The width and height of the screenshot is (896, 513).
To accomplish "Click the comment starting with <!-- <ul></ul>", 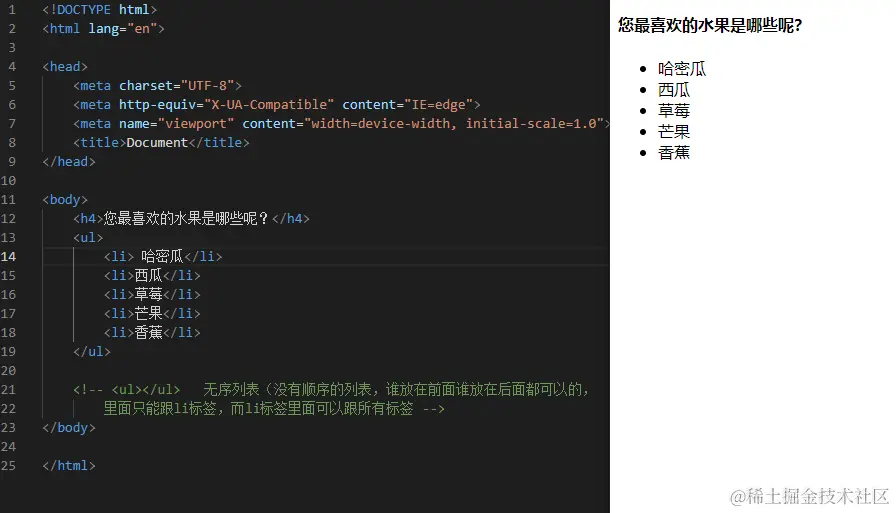I will (331, 390).
